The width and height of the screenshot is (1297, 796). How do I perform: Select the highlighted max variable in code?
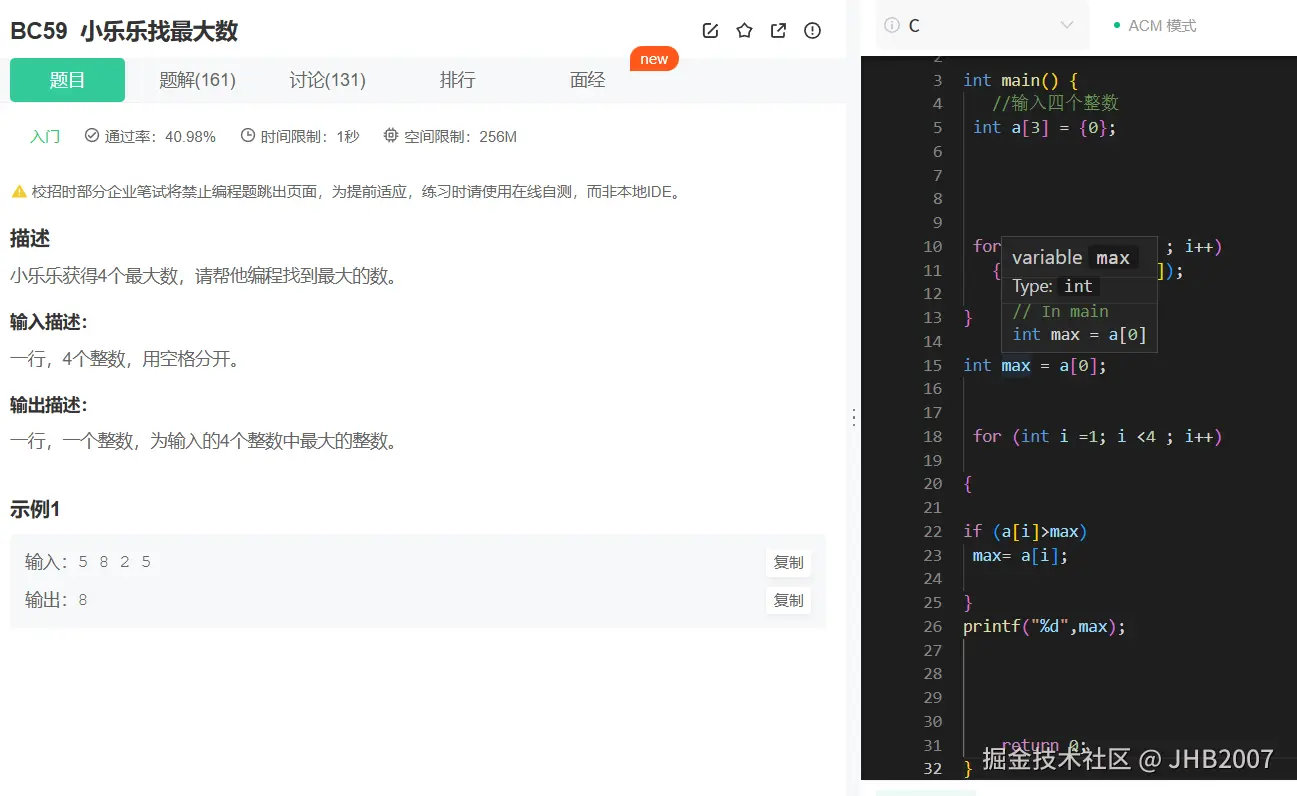point(1015,365)
